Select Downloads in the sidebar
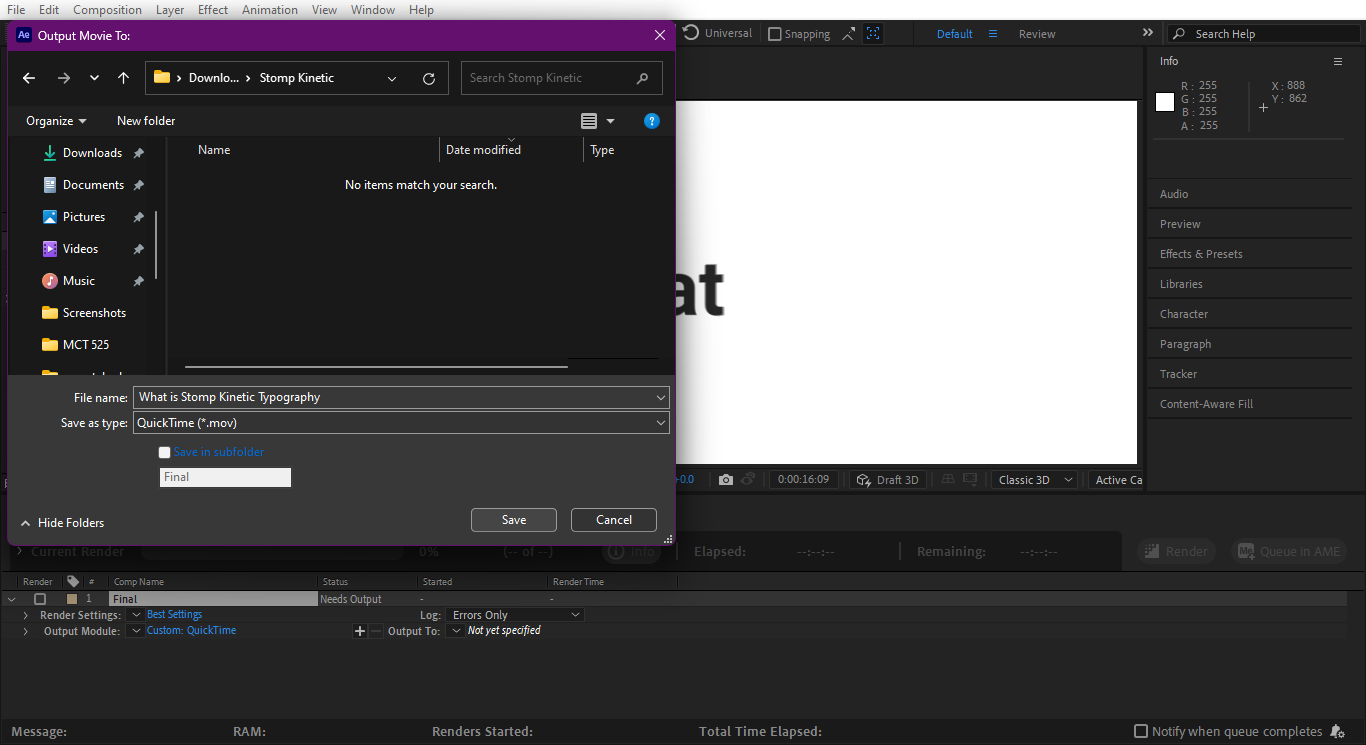The image size is (1366, 745). pyautogui.click(x=92, y=153)
